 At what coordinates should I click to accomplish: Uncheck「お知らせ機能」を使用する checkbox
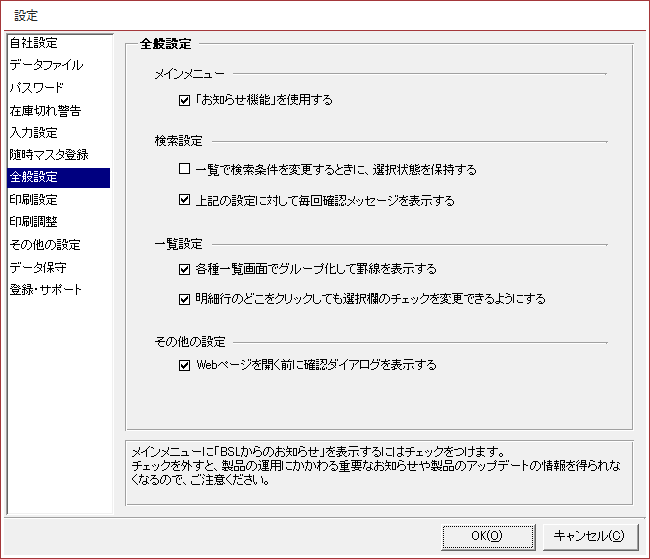coord(184,100)
